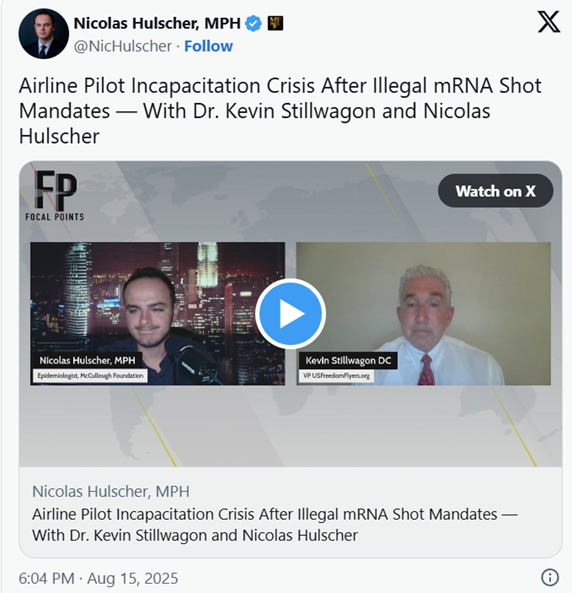
Task: Click the gold affiliation badge beside name
Action: pyautogui.click(x=275, y=23)
